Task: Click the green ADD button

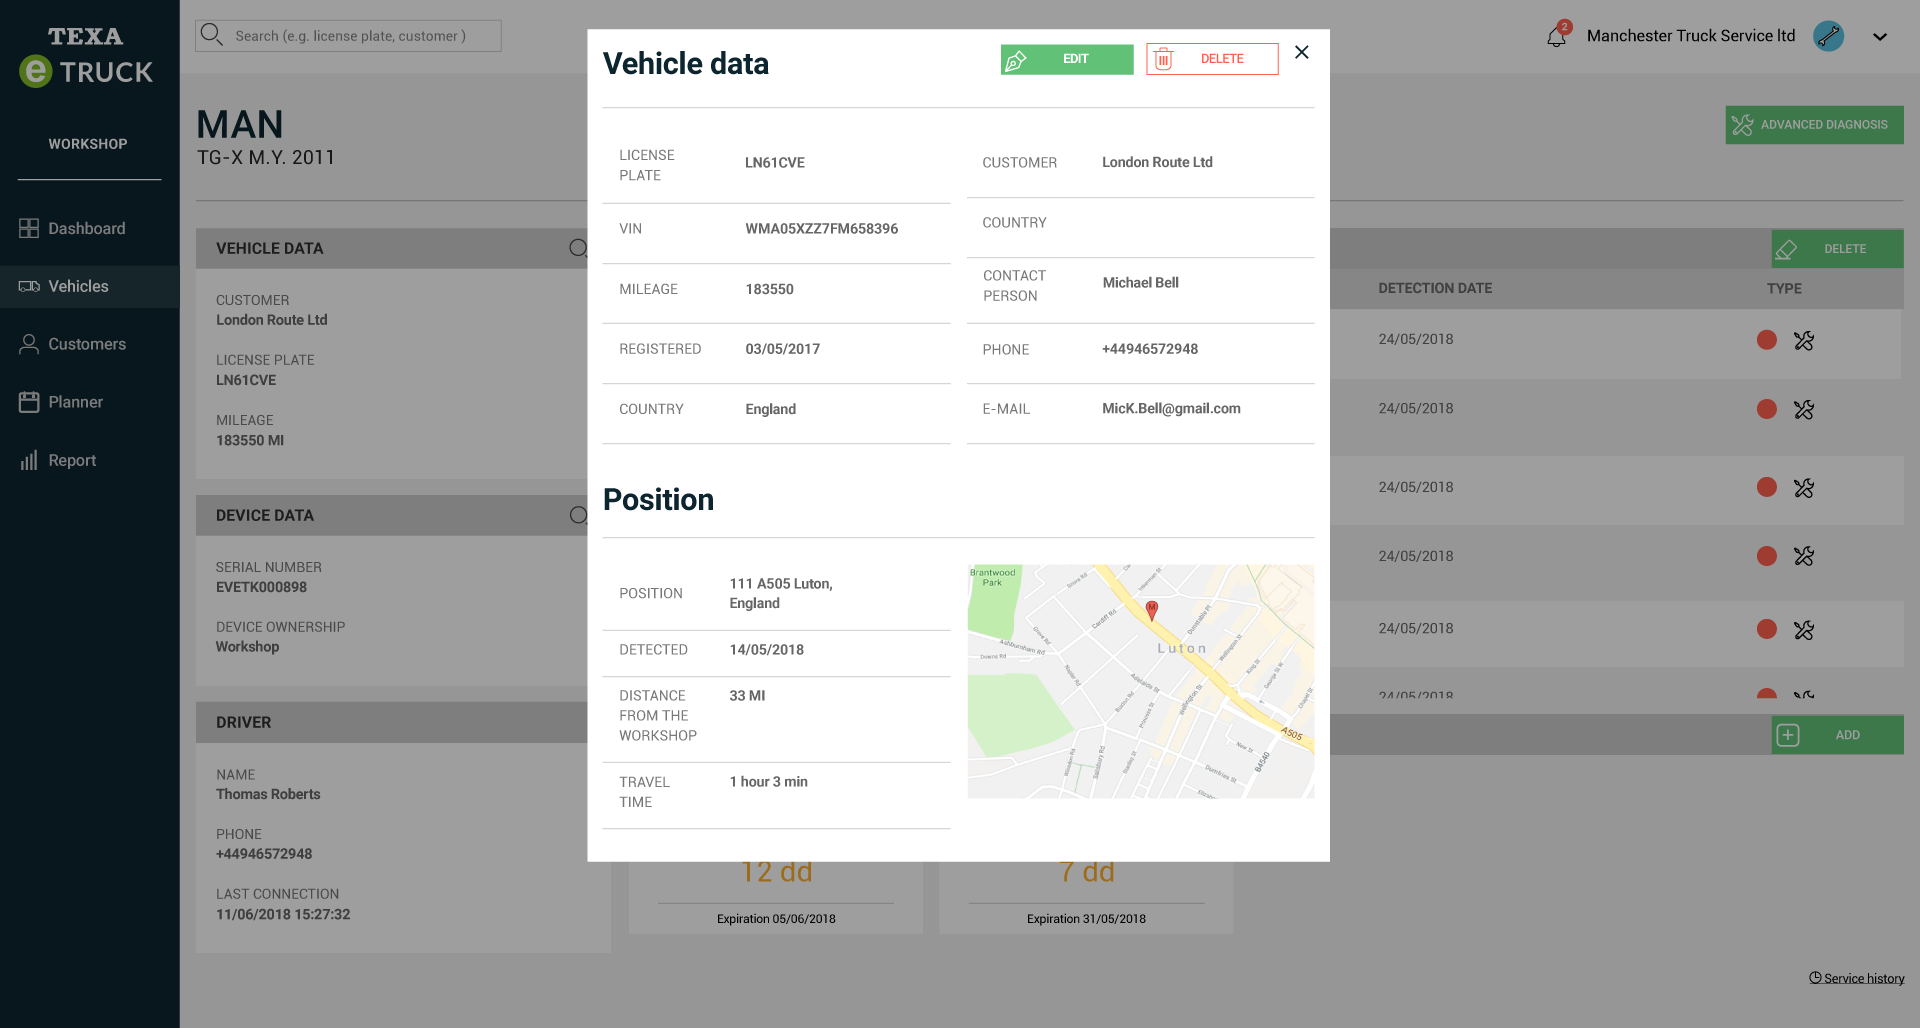Action: click(1837, 735)
